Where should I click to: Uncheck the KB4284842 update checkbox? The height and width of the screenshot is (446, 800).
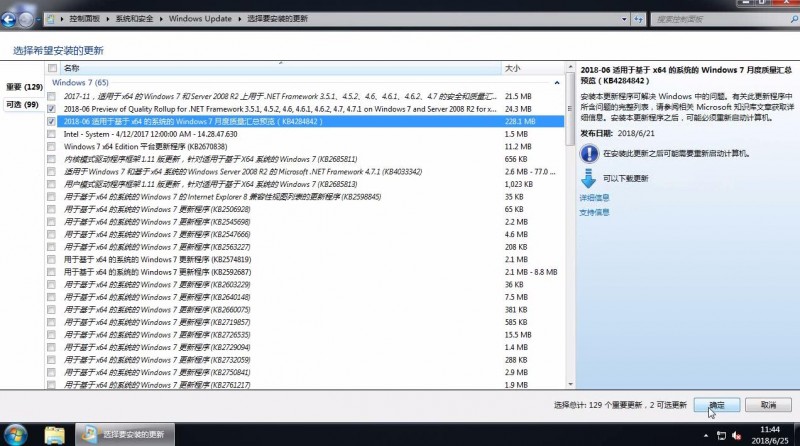52,121
